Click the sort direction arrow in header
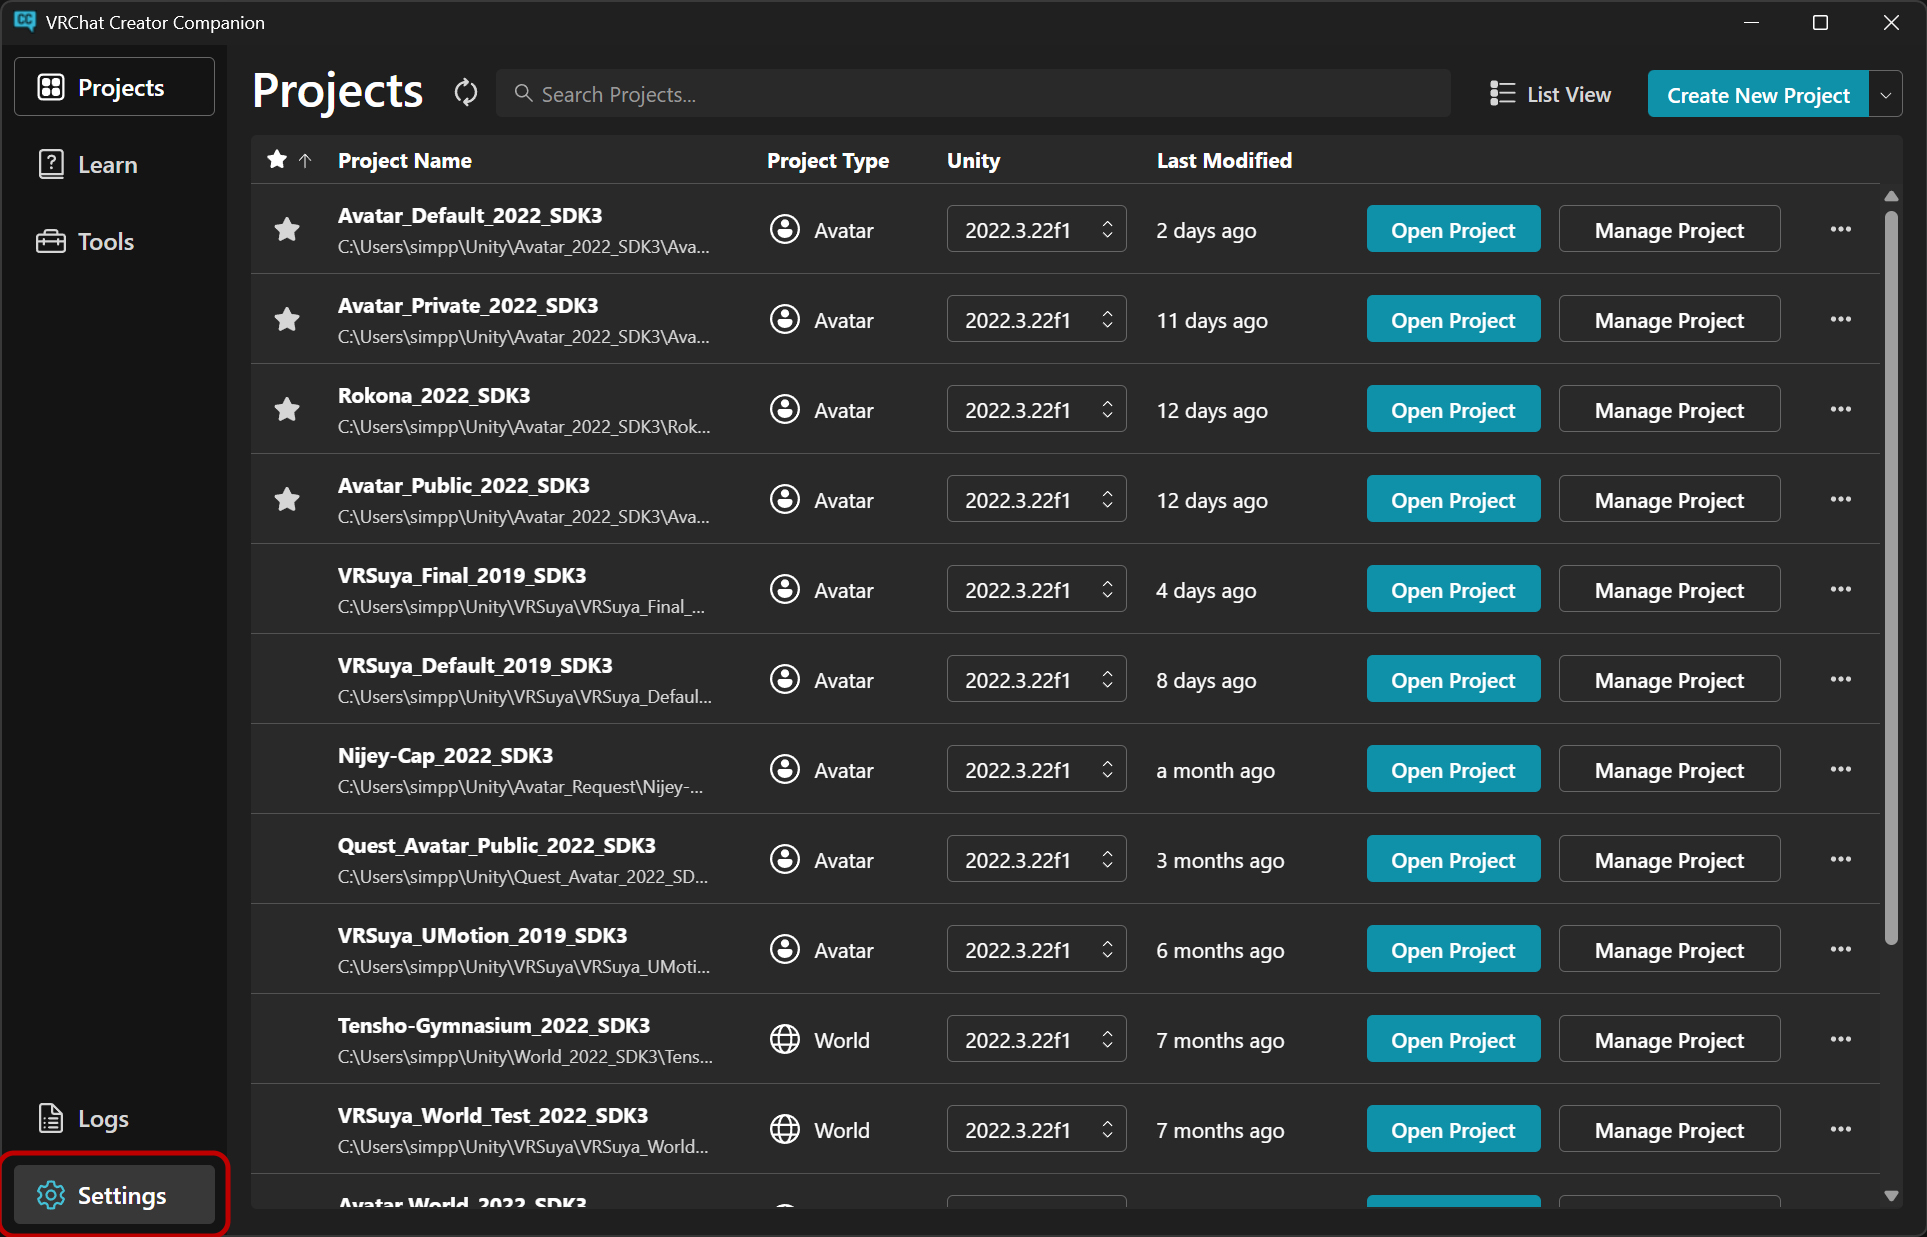This screenshot has width=1927, height=1237. click(305, 161)
